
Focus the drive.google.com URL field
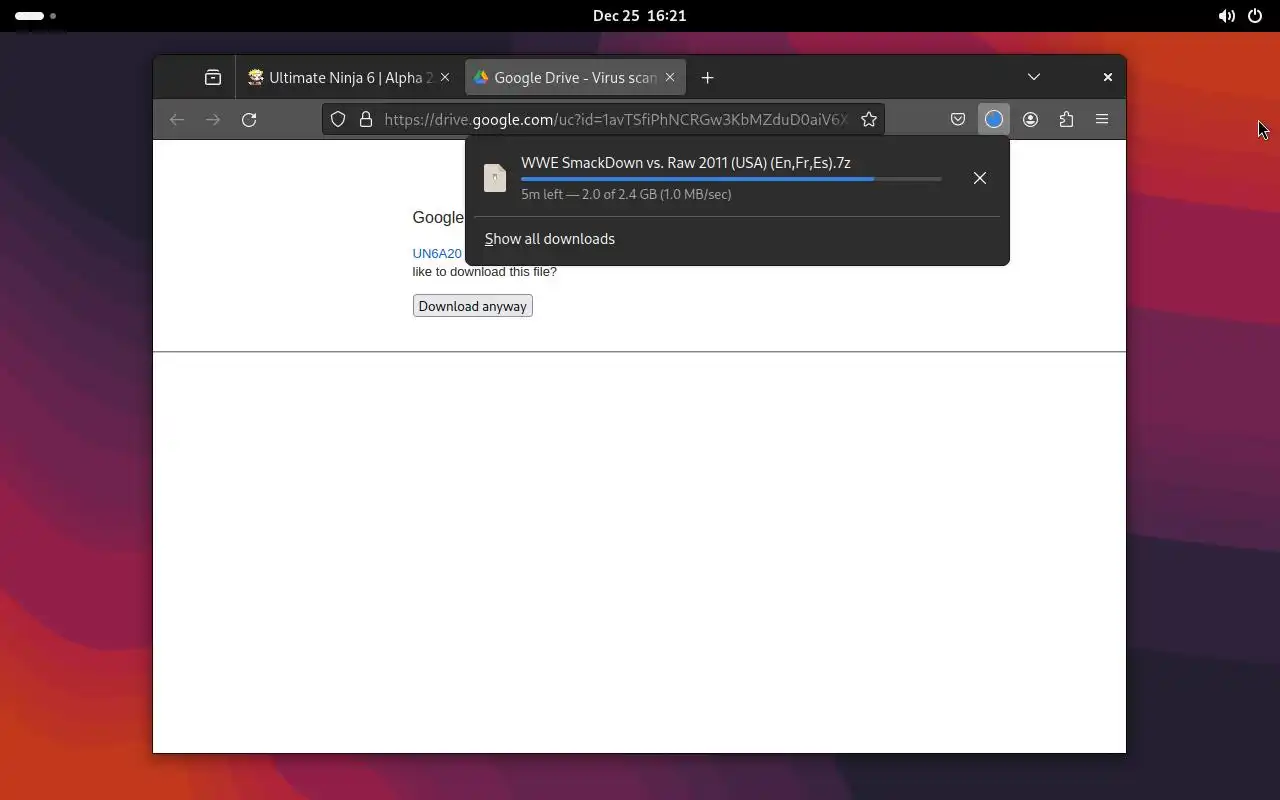point(615,119)
